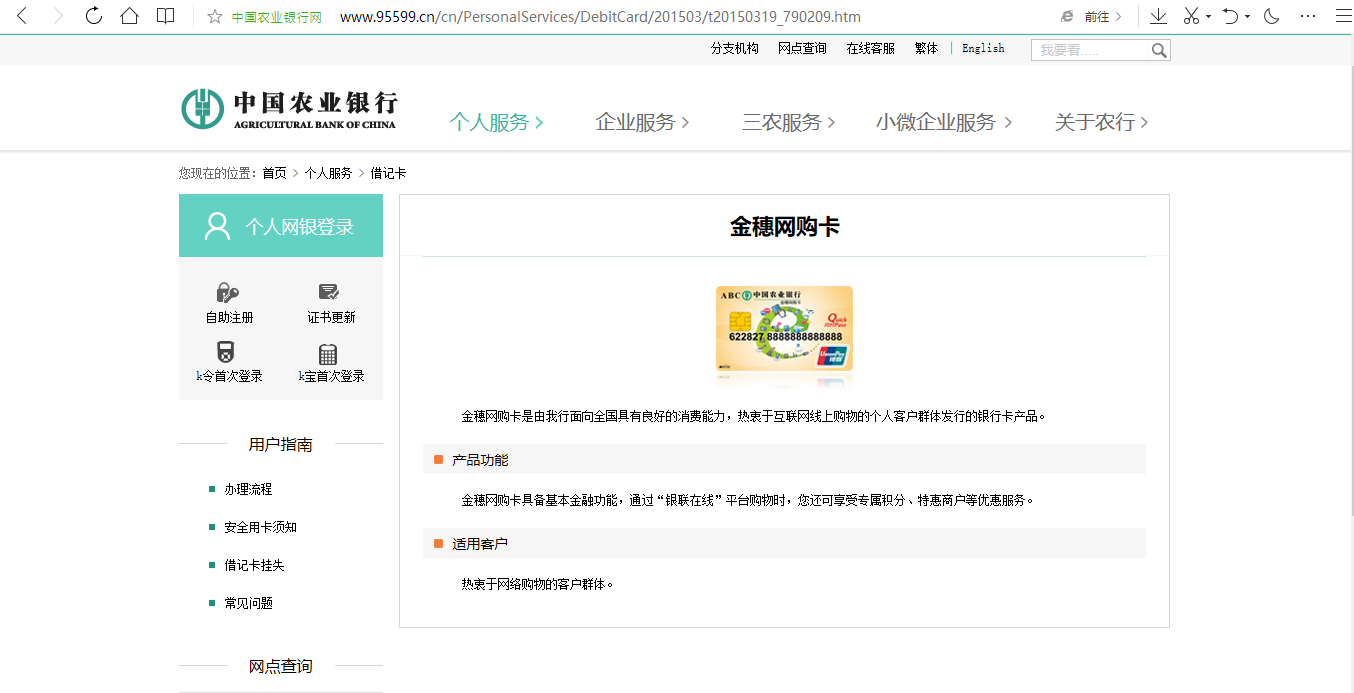Screen dimensions: 1354x693
Task: Expand the scissors tool dropdown arrow
Action: [x=1208, y=17]
